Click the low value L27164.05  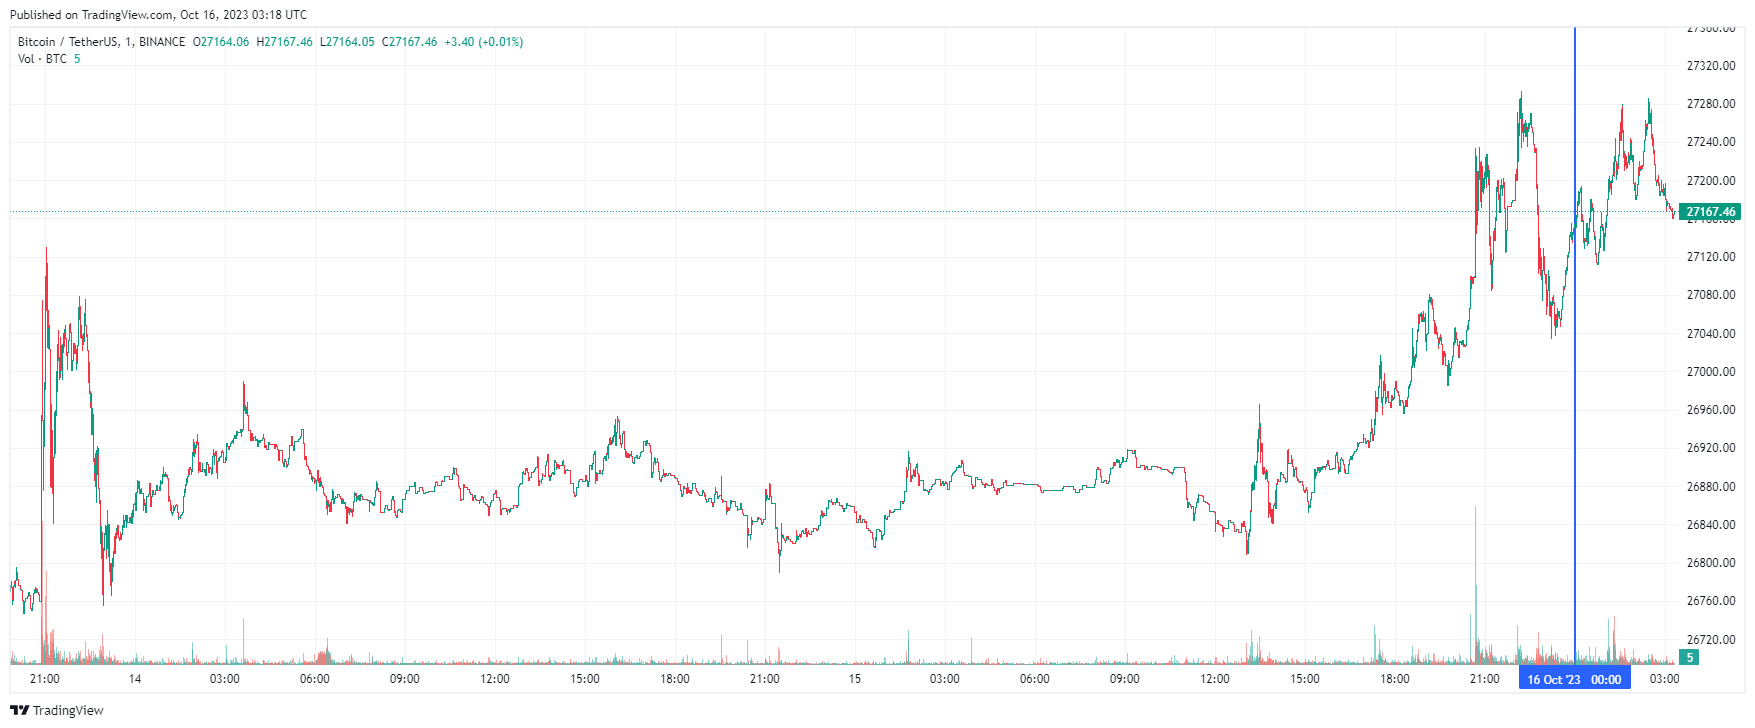pyautogui.click(x=347, y=42)
